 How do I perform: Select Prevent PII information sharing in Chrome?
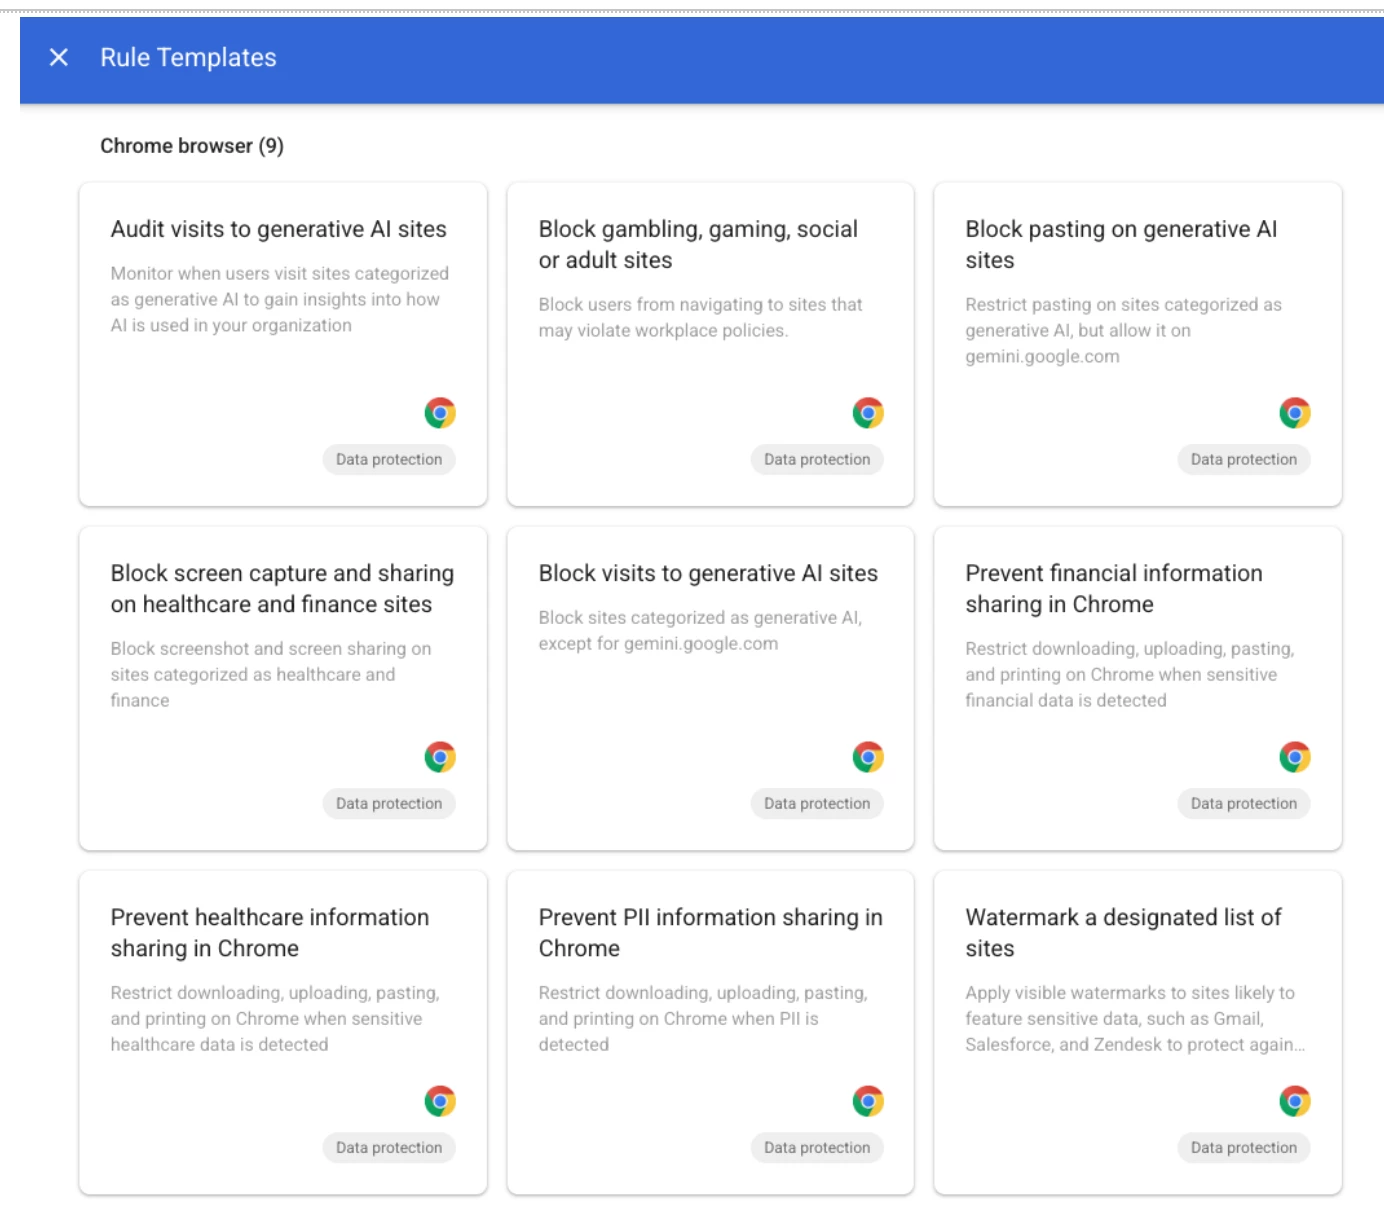(710, 932)
